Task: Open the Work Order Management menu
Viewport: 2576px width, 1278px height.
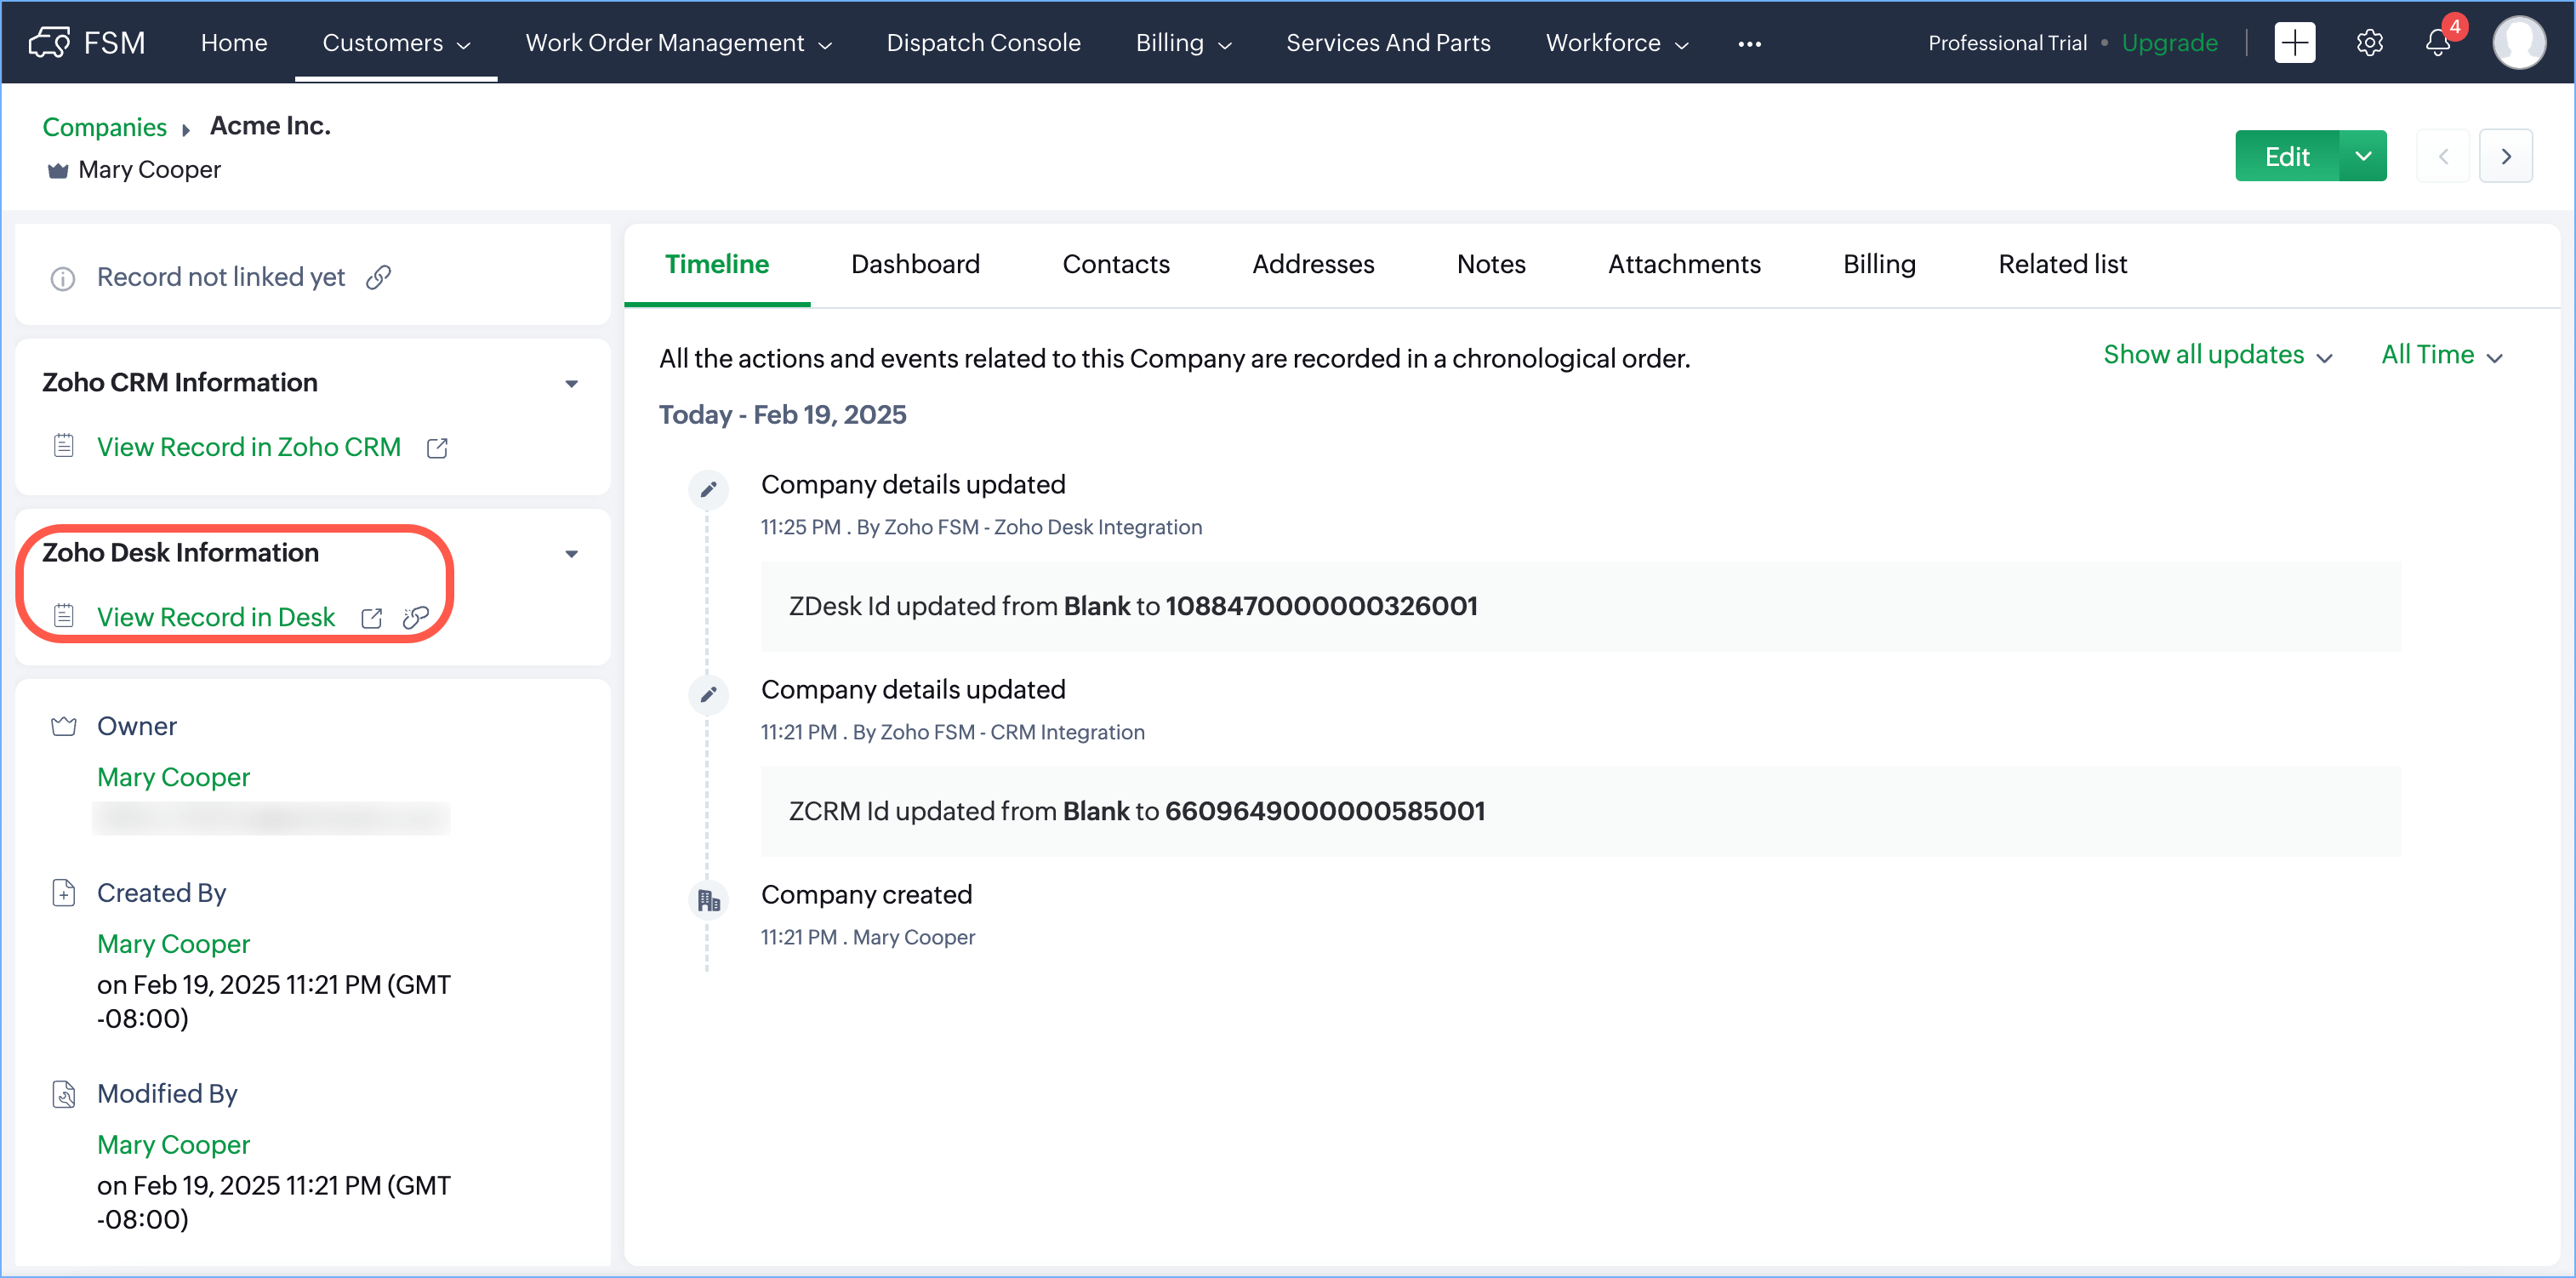Action: tap(678, 43)
